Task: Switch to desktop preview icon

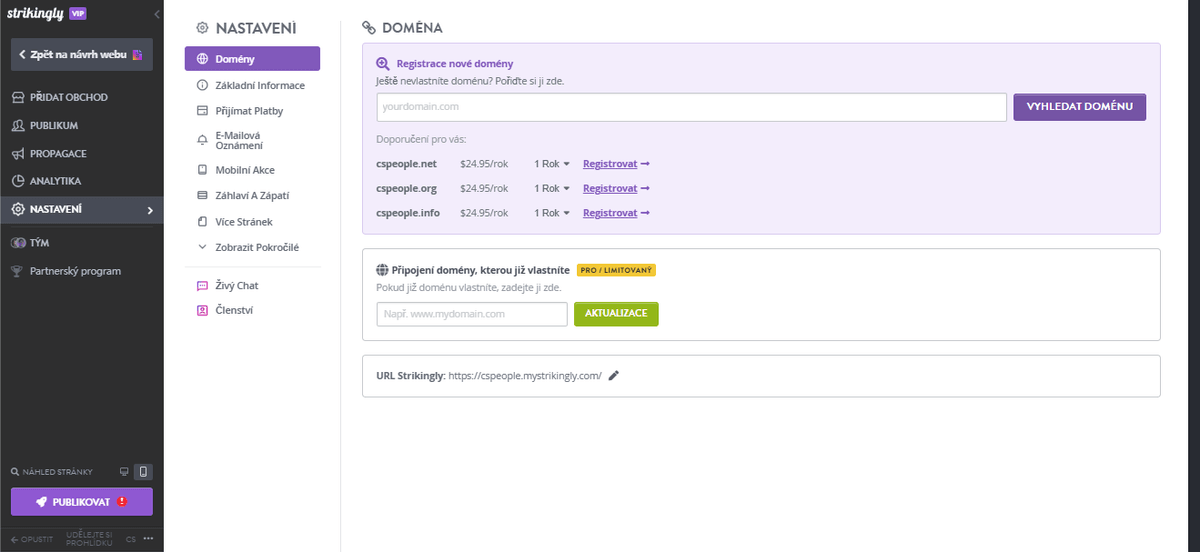Action: [x=124, y=471]
